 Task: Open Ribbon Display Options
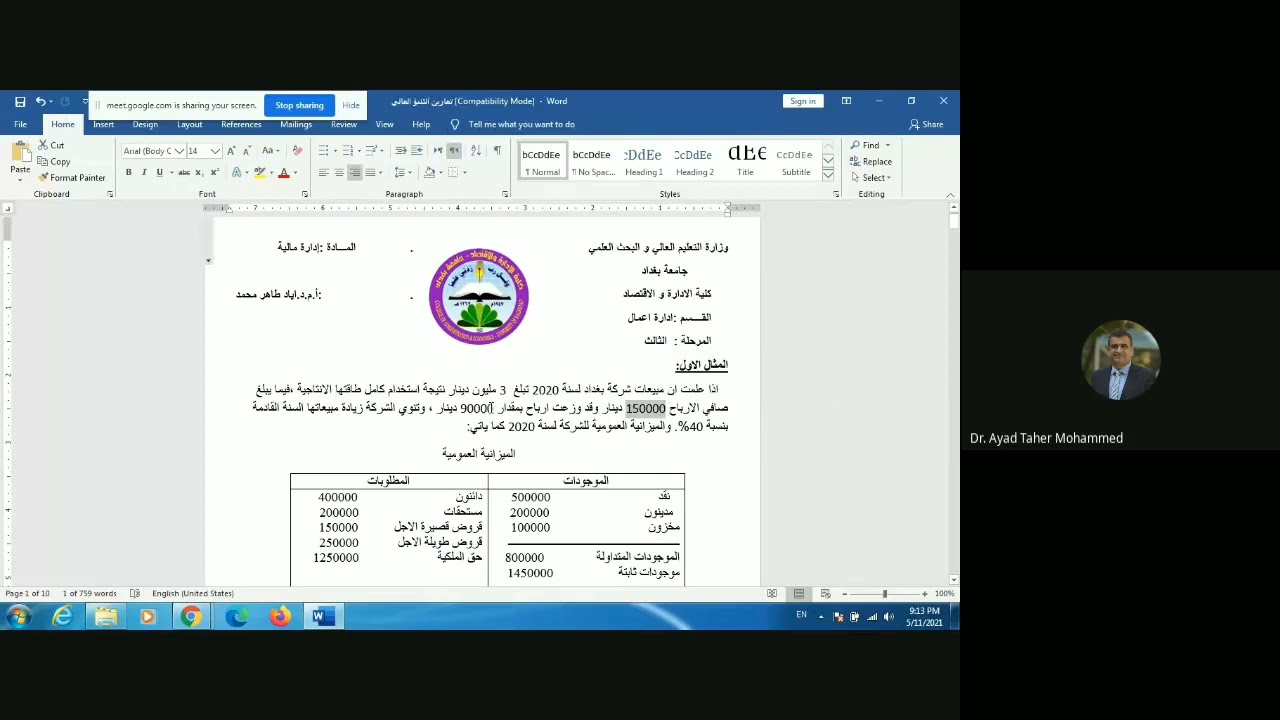pyautogui.click(x=846, y=101)
